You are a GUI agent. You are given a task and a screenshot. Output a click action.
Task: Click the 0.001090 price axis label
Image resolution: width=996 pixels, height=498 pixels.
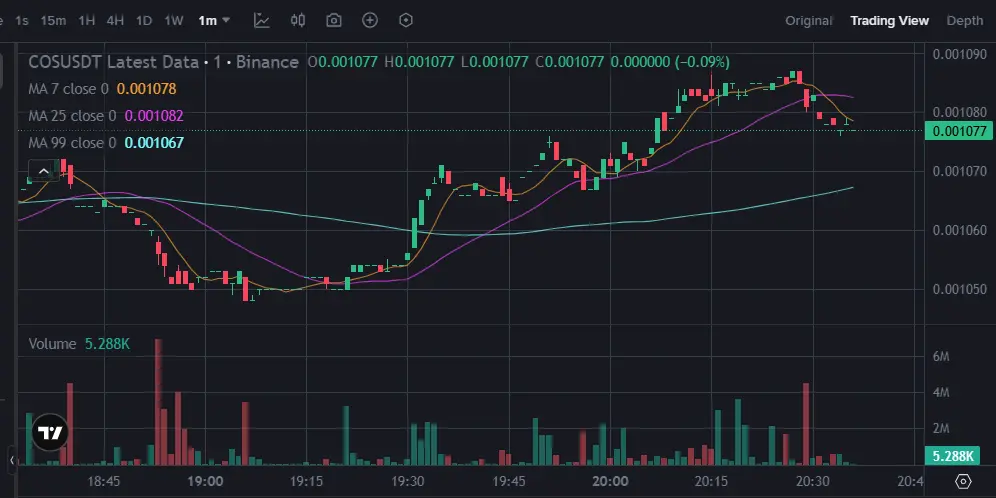959,53
